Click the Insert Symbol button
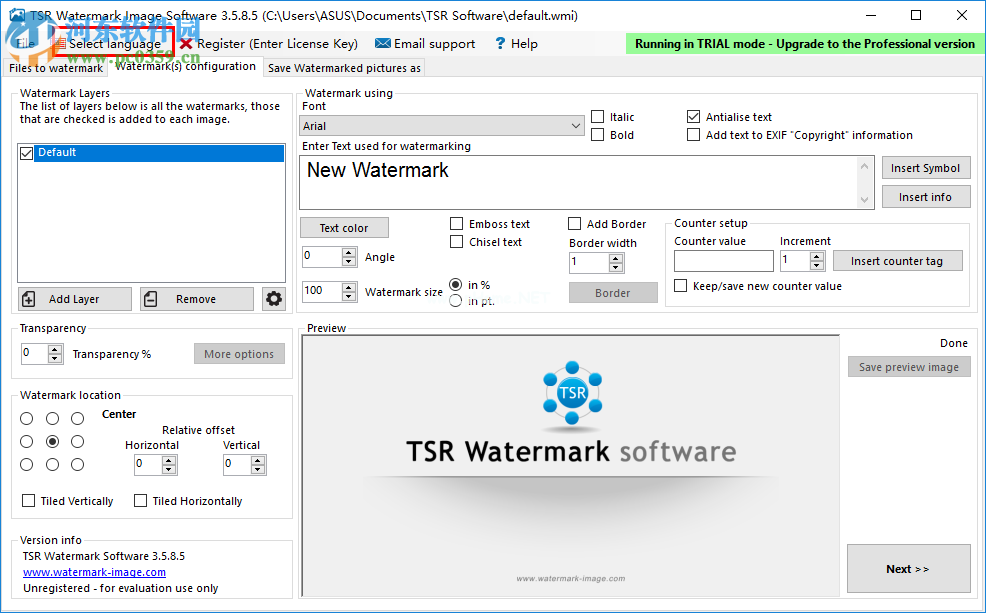986x613 pixels. pos(926,167)
